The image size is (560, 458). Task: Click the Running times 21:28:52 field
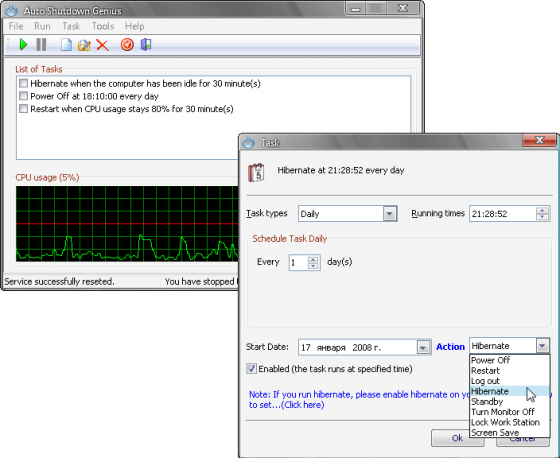pyautogui.click(x=503, y=214)
